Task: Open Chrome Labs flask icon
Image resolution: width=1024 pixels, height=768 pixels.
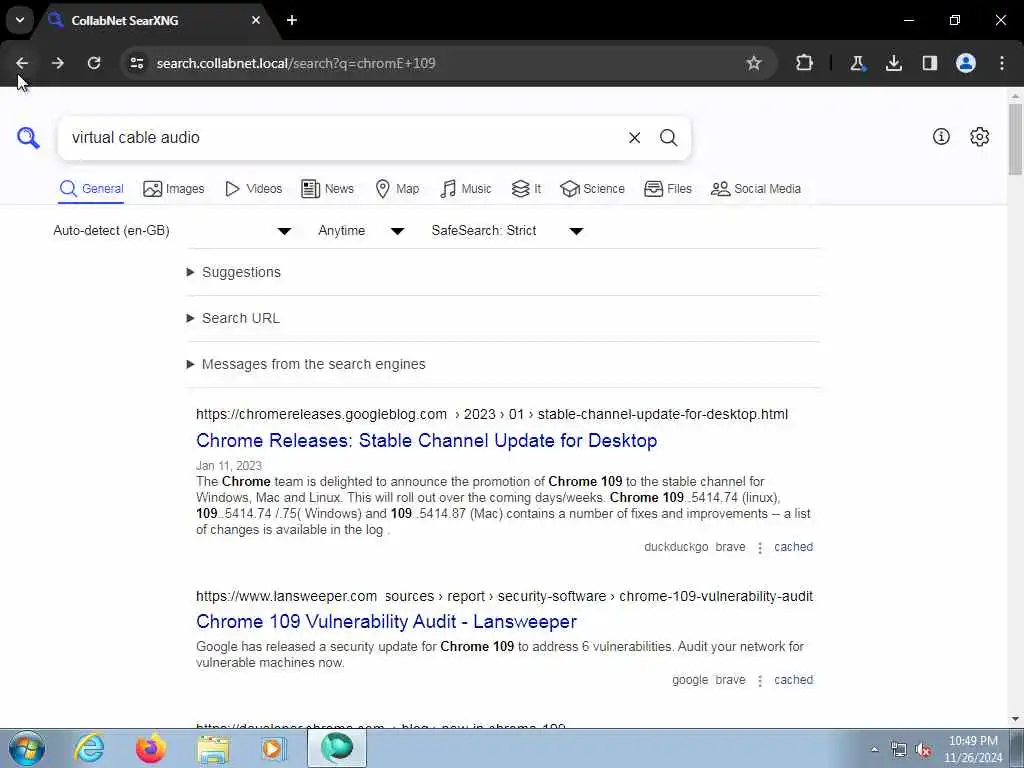Action: (x=857, y=63)
